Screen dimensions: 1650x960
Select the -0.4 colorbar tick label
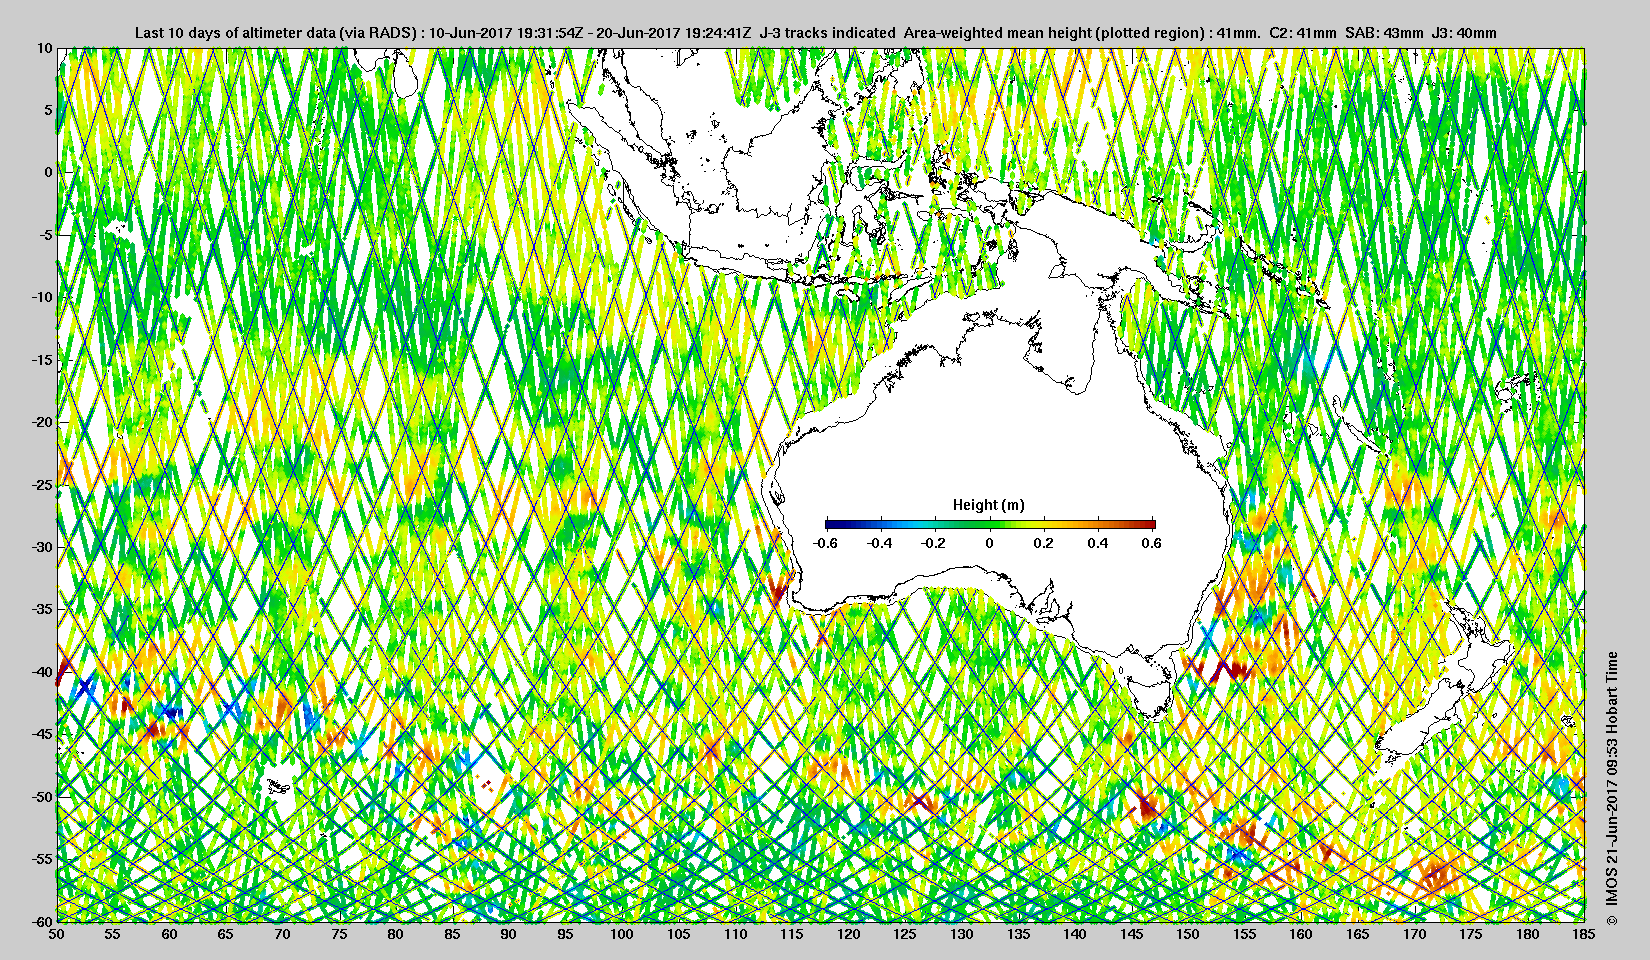[879, 543]
